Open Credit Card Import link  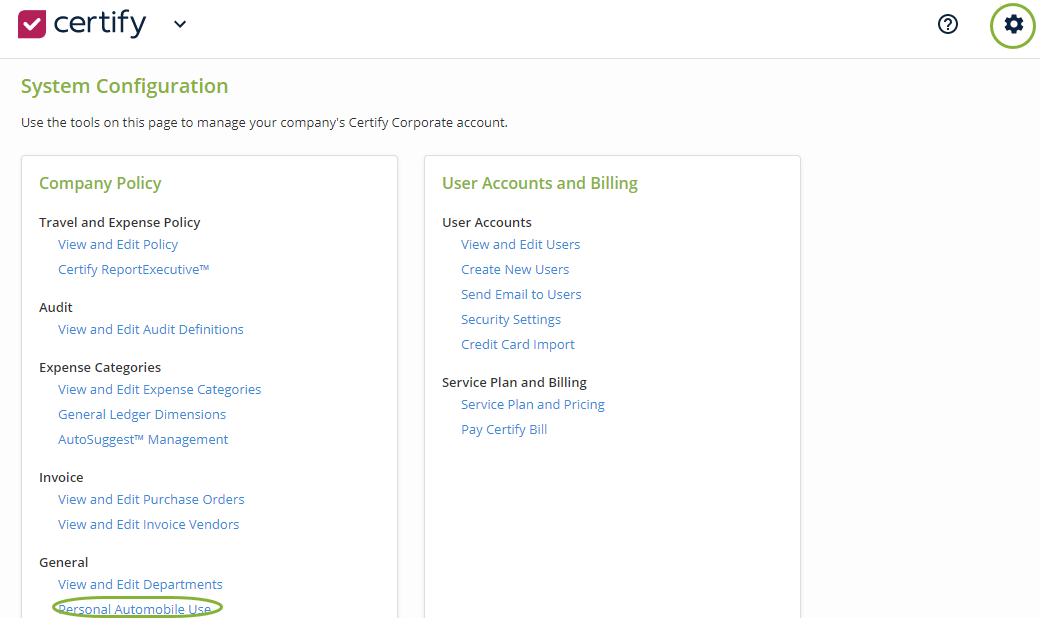pyautogui.click(x=518, y=345)
